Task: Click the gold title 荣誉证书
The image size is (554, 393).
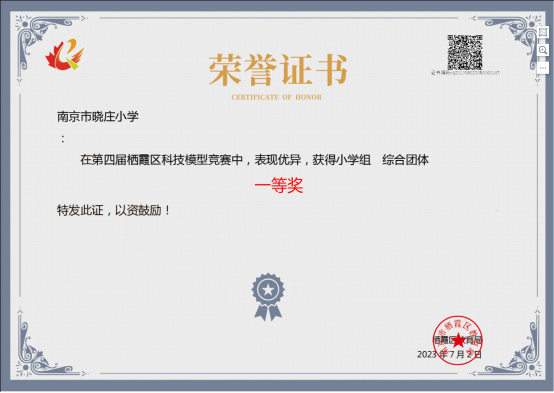Action: [x=278, y=70]
